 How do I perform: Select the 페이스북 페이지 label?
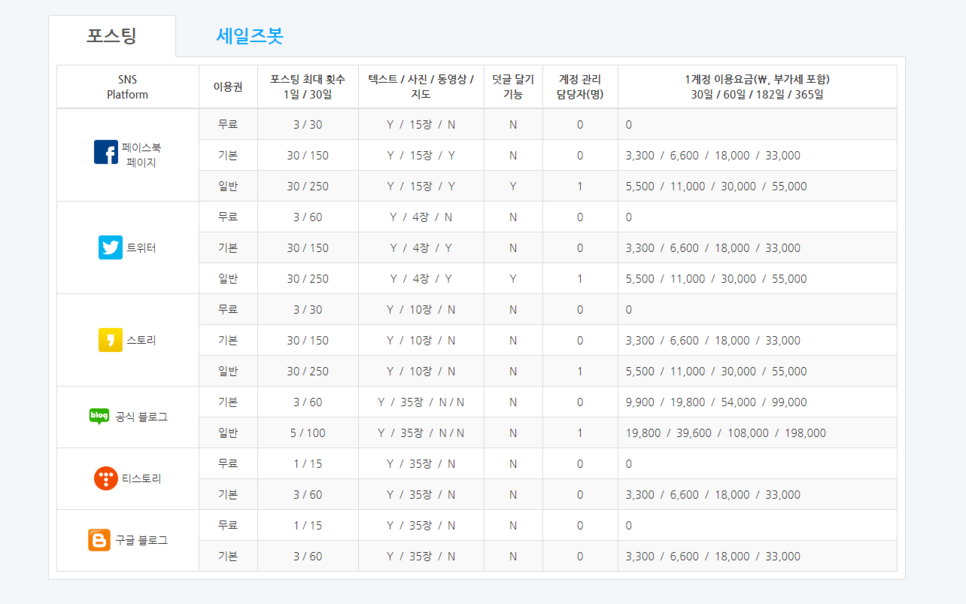(141, 155)
